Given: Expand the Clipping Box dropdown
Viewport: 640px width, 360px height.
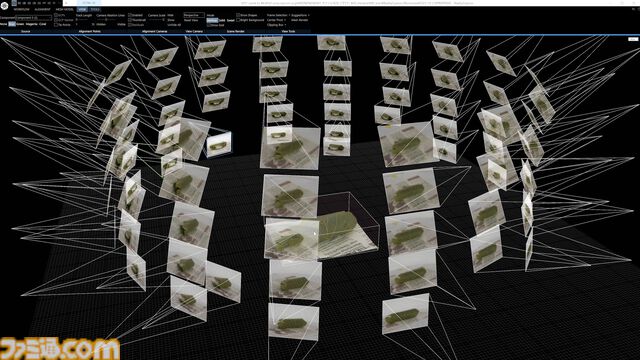Looking at the screenshot, I should [x=276, y=25].
